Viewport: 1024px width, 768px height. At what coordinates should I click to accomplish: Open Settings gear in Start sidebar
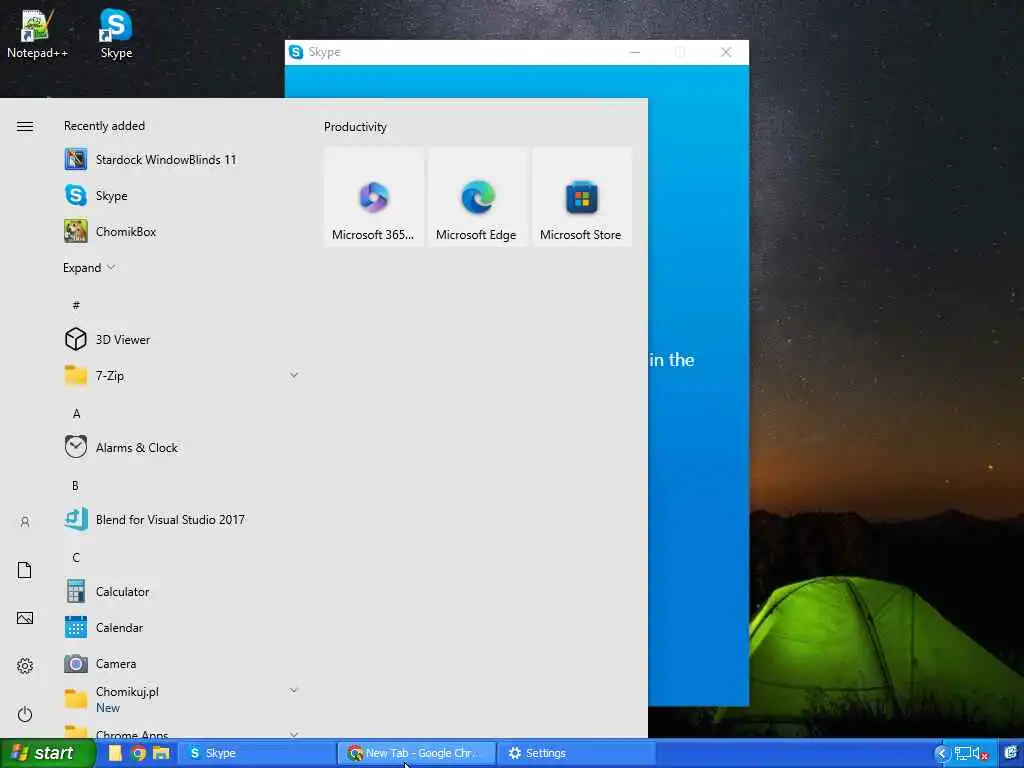(x=25, y=665)
